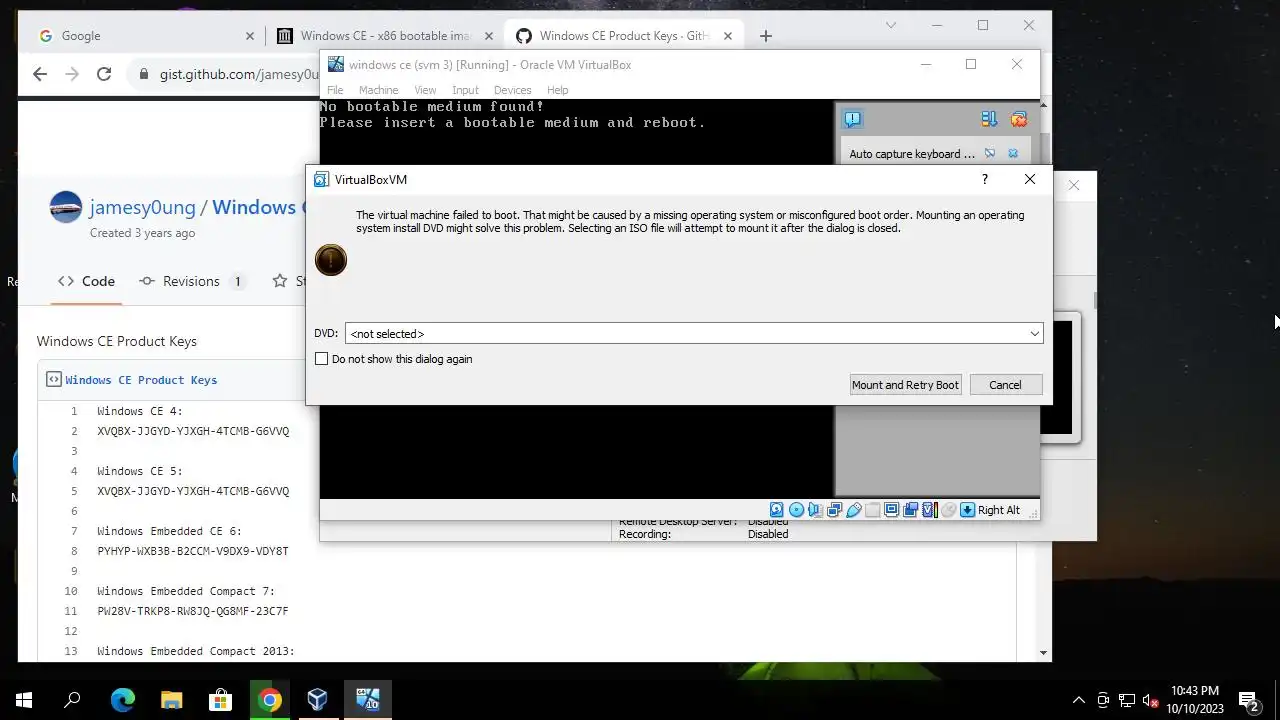Click recording indicator in VM status bar
This screenshot has width=1280, height=720.
coord(910,510)
